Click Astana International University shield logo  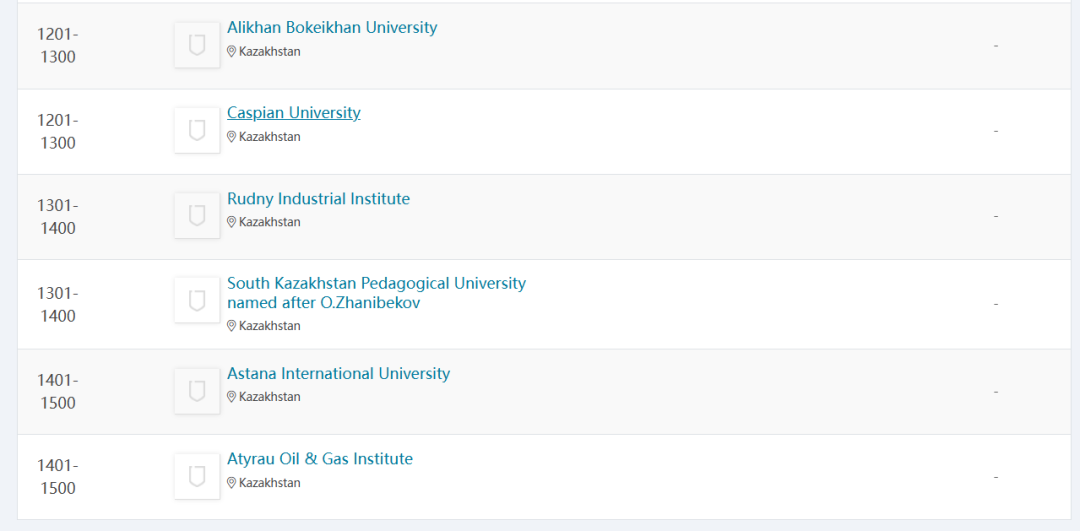197,390
